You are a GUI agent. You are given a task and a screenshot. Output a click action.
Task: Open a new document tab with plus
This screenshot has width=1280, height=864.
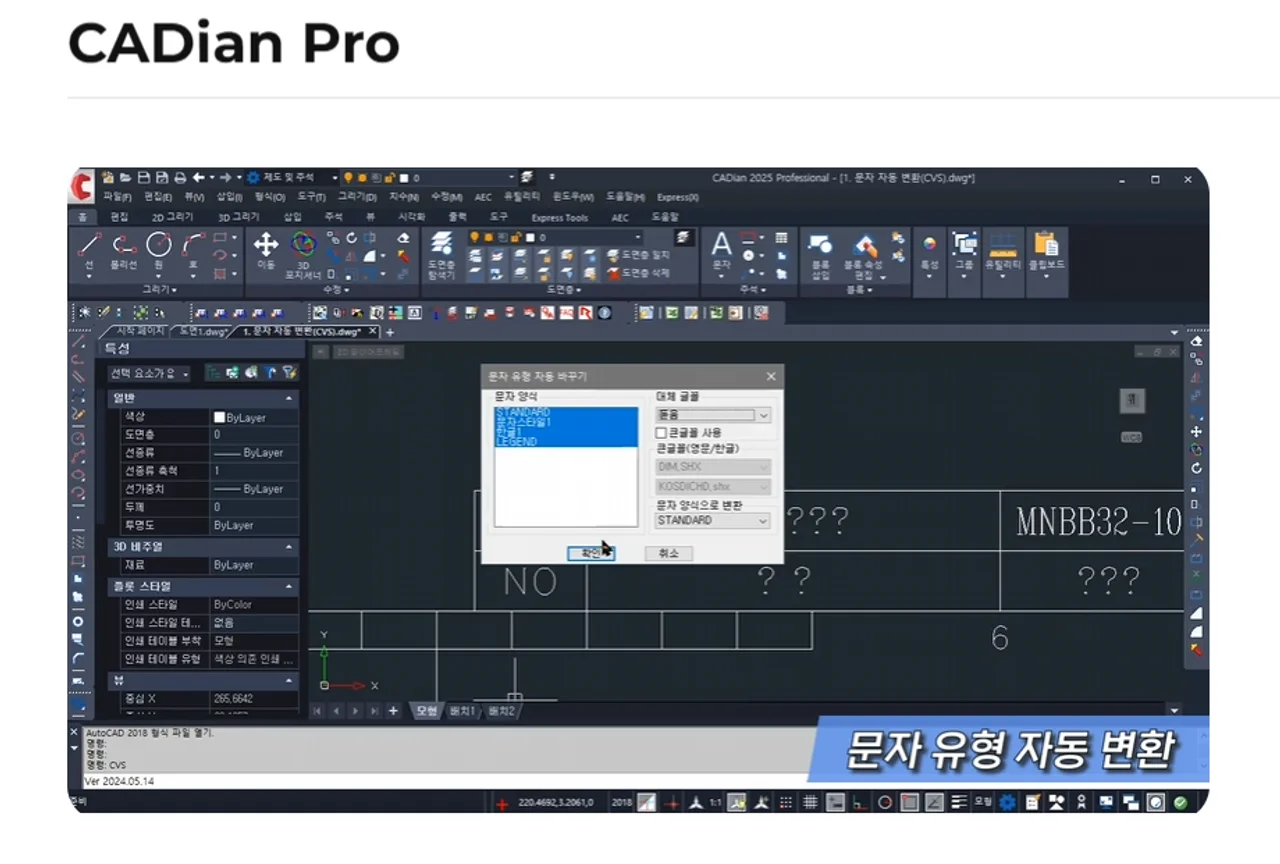[x=390, y=332]
